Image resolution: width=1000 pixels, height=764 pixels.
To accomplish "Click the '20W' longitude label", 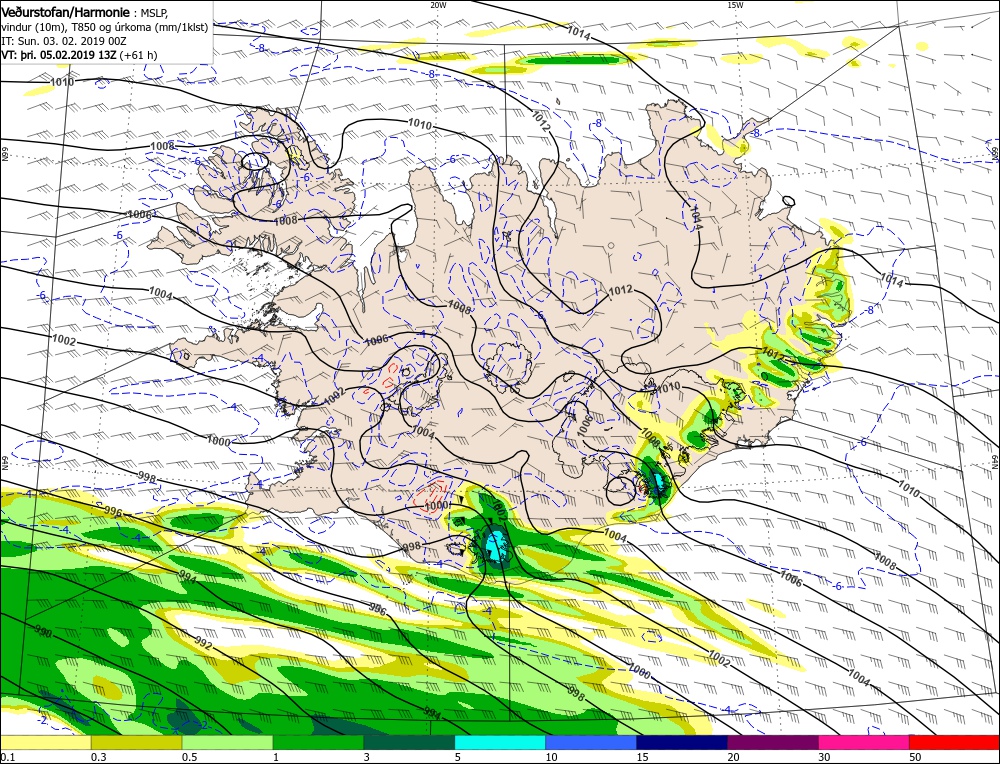I will tap(438, 4).
